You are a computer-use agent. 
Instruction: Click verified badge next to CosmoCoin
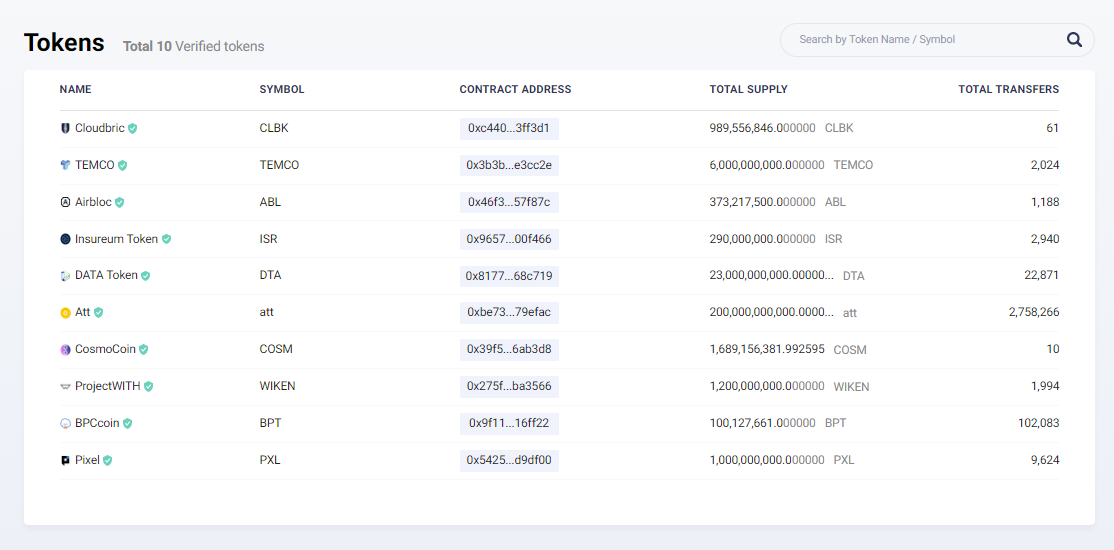pyautogui.click(x=144, y=350)
